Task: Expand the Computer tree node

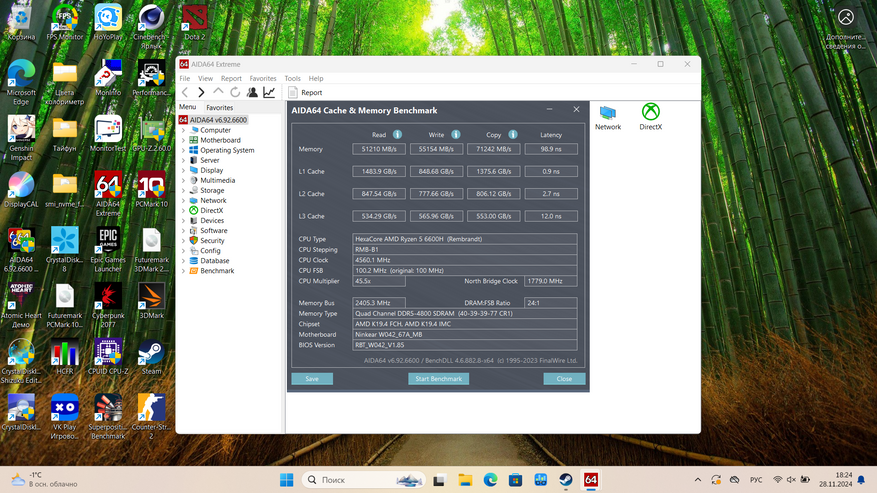Action: pos(183,130)
